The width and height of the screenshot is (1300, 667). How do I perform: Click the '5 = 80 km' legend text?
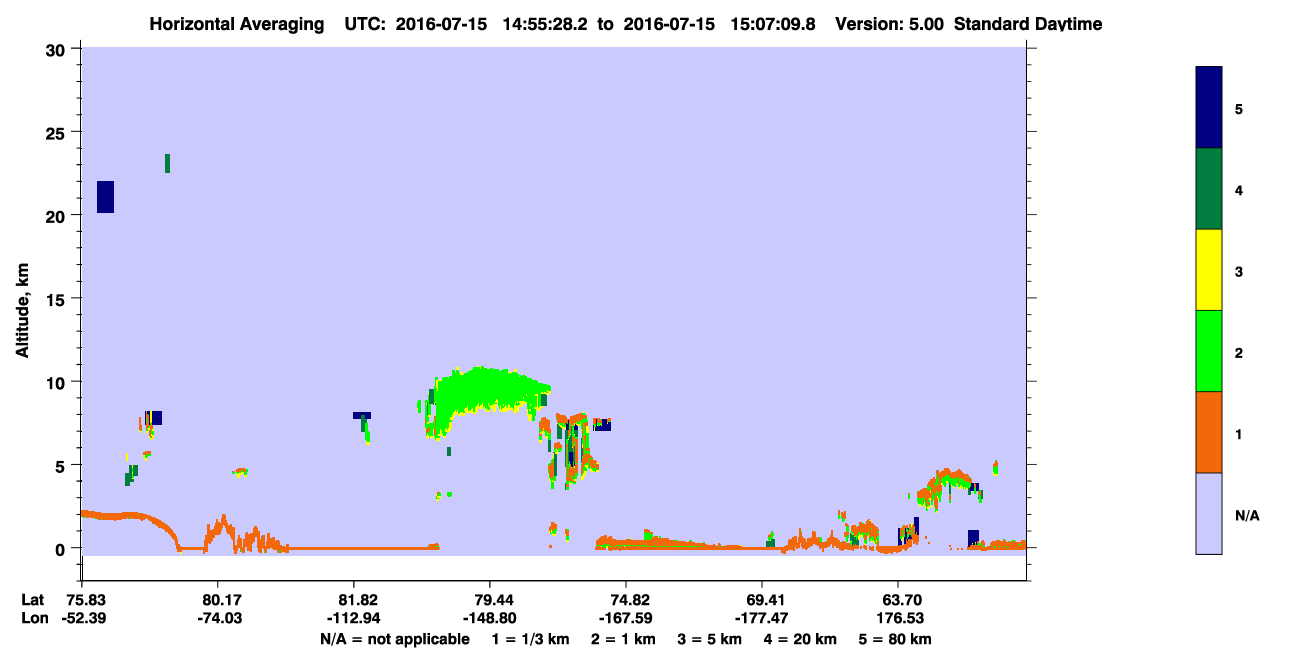[x=897, y=638]
